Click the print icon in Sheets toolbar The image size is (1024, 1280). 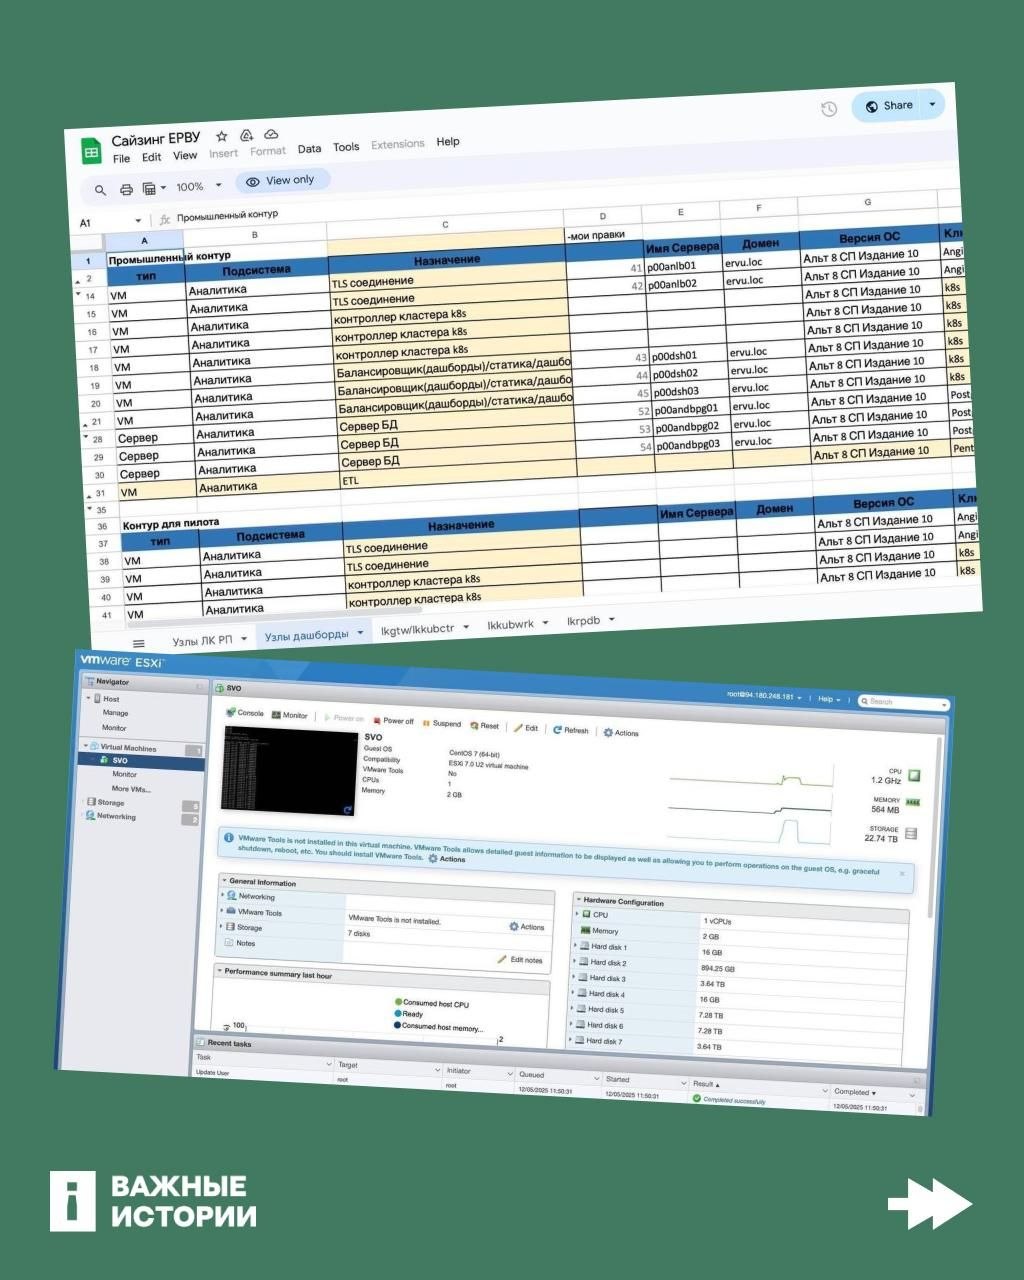126,189
